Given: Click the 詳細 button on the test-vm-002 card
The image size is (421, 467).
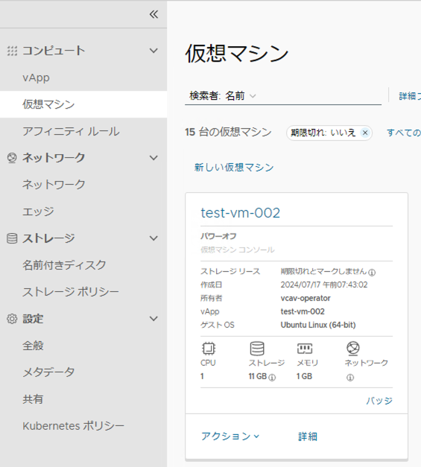Looking at the screenshot, I should tap(308, 436).
